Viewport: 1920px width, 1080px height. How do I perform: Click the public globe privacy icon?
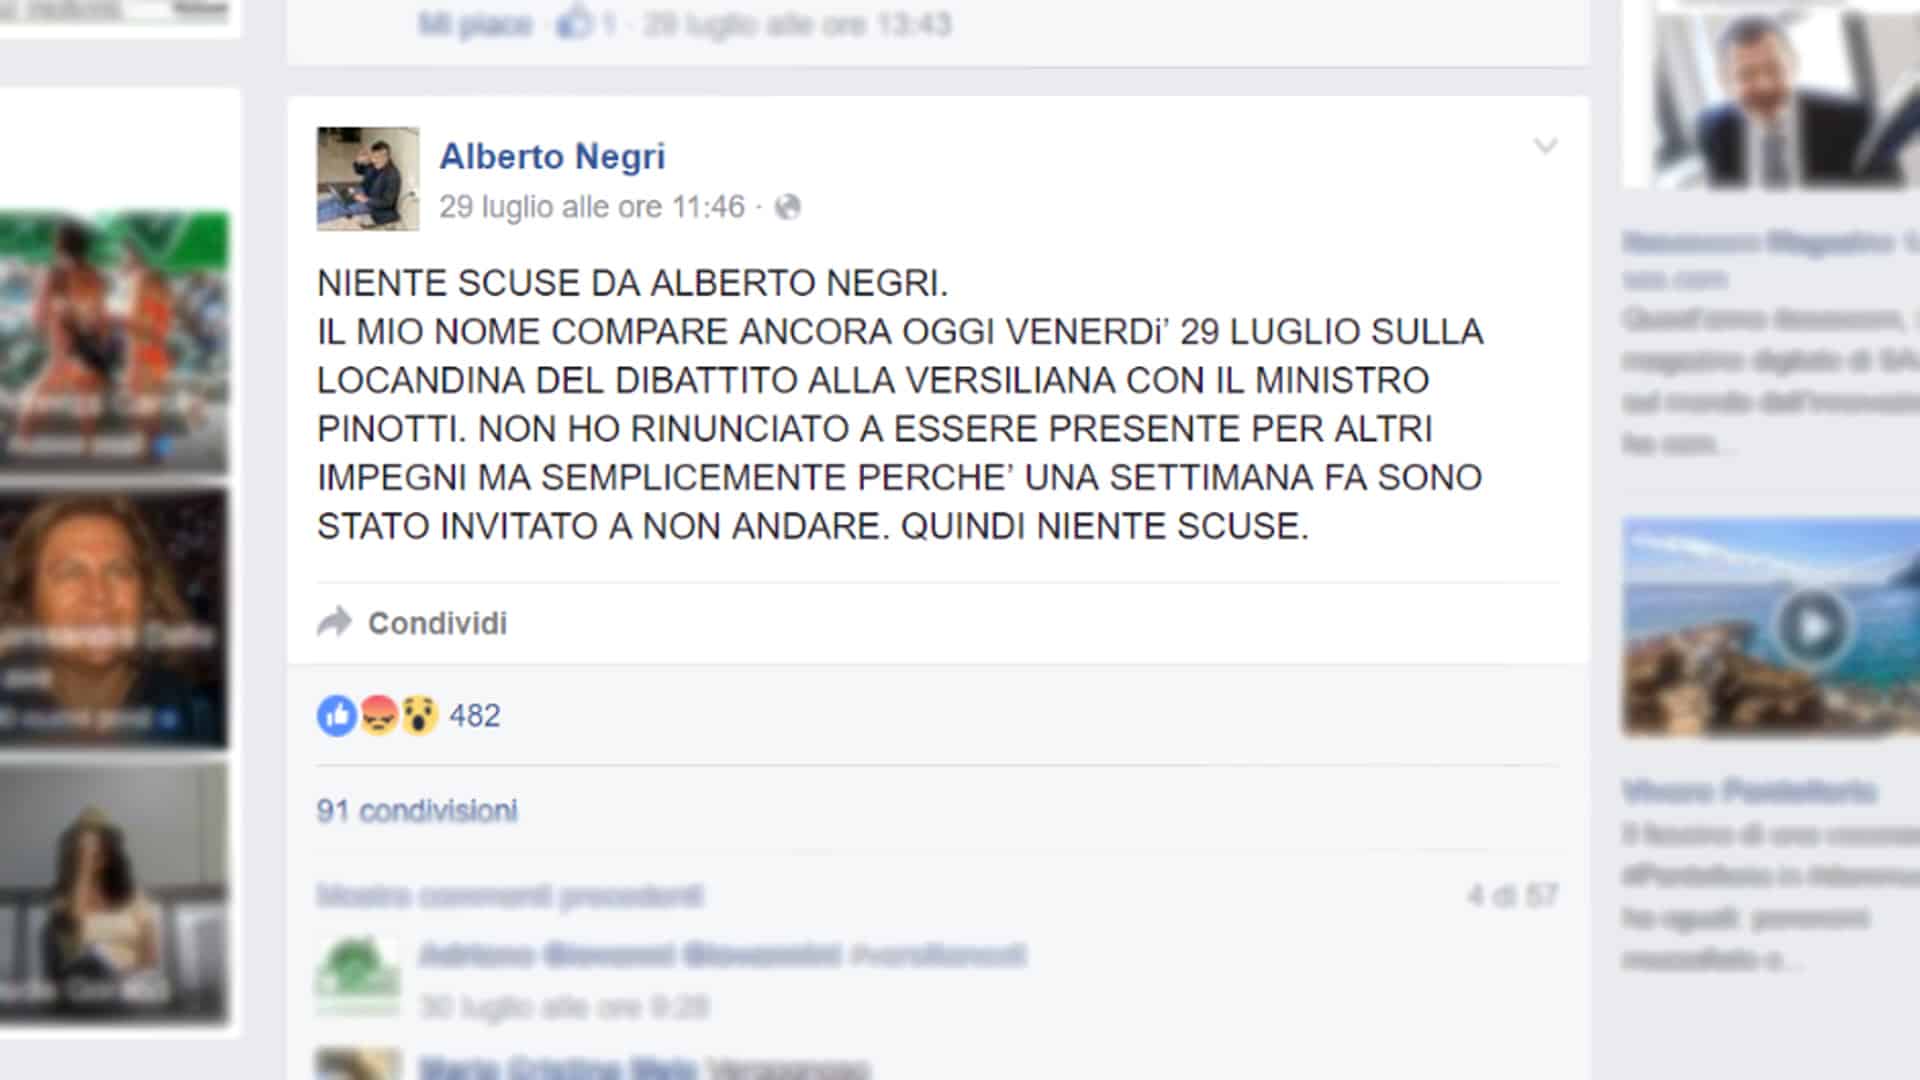[788, 207]
